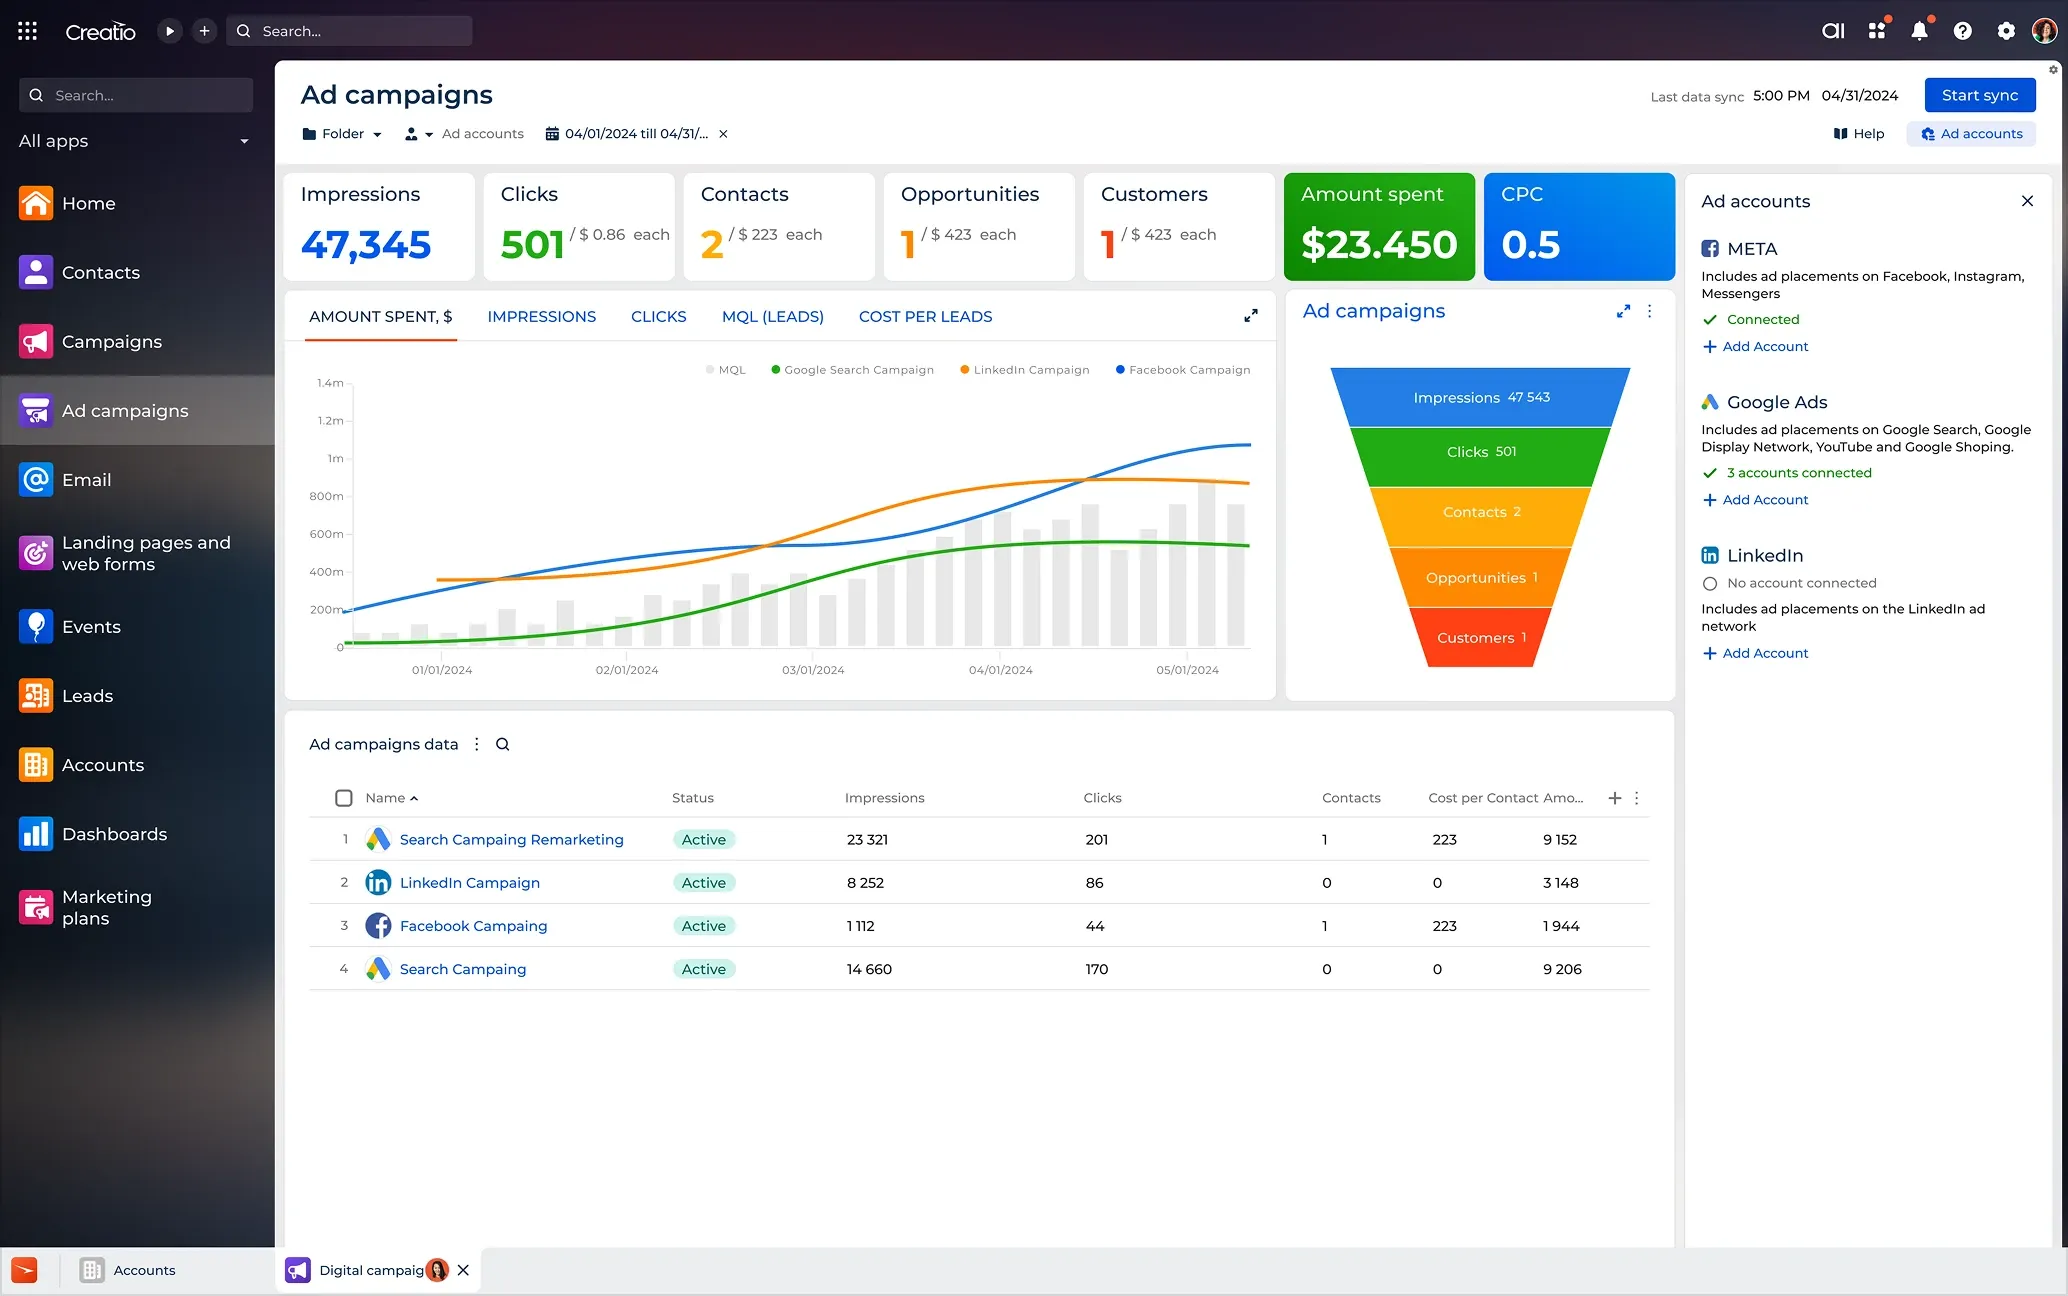Open the Creatio AI assistant icon
Image resolution: width=2068 pixels, height=1296 pixels.
pyautogui.click(x=1833, y=31)
